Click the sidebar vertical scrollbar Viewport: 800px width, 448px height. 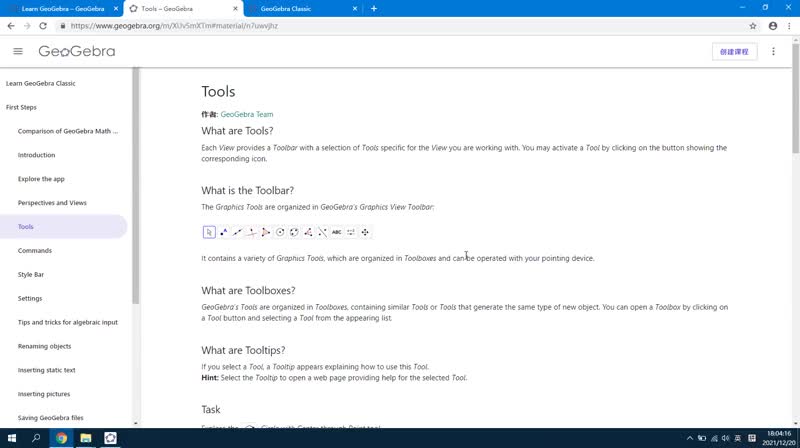136,186
